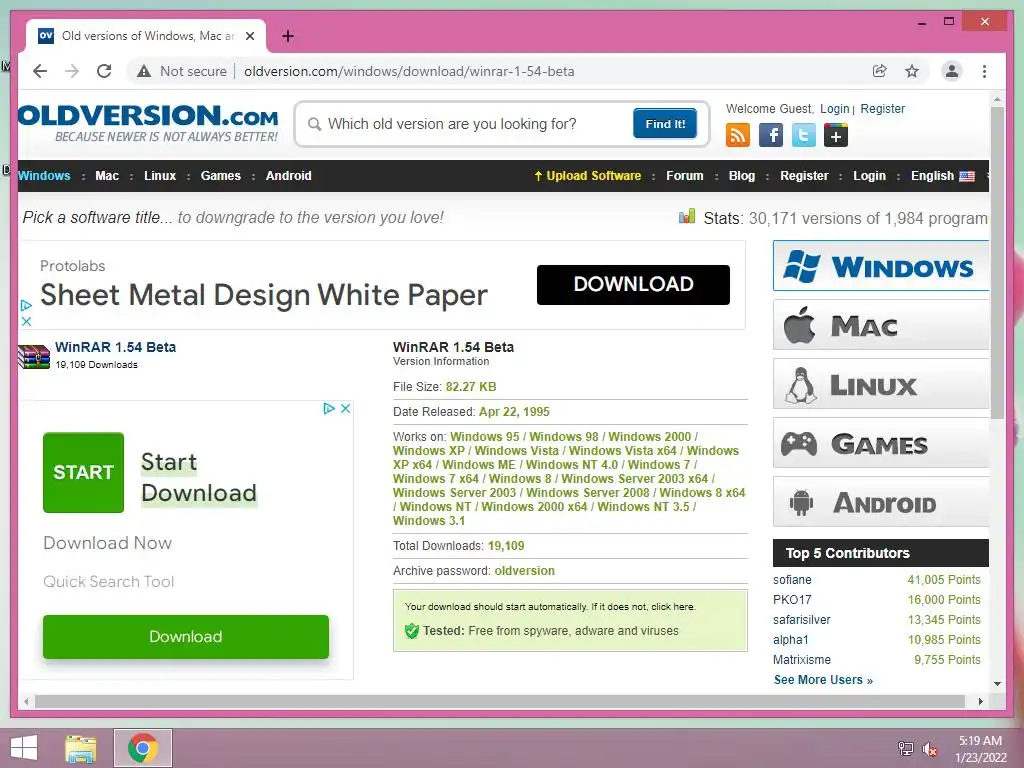Click the magnifier icon in search box
The height and width of the screenshot is (768, 1024).
point(314,124)
